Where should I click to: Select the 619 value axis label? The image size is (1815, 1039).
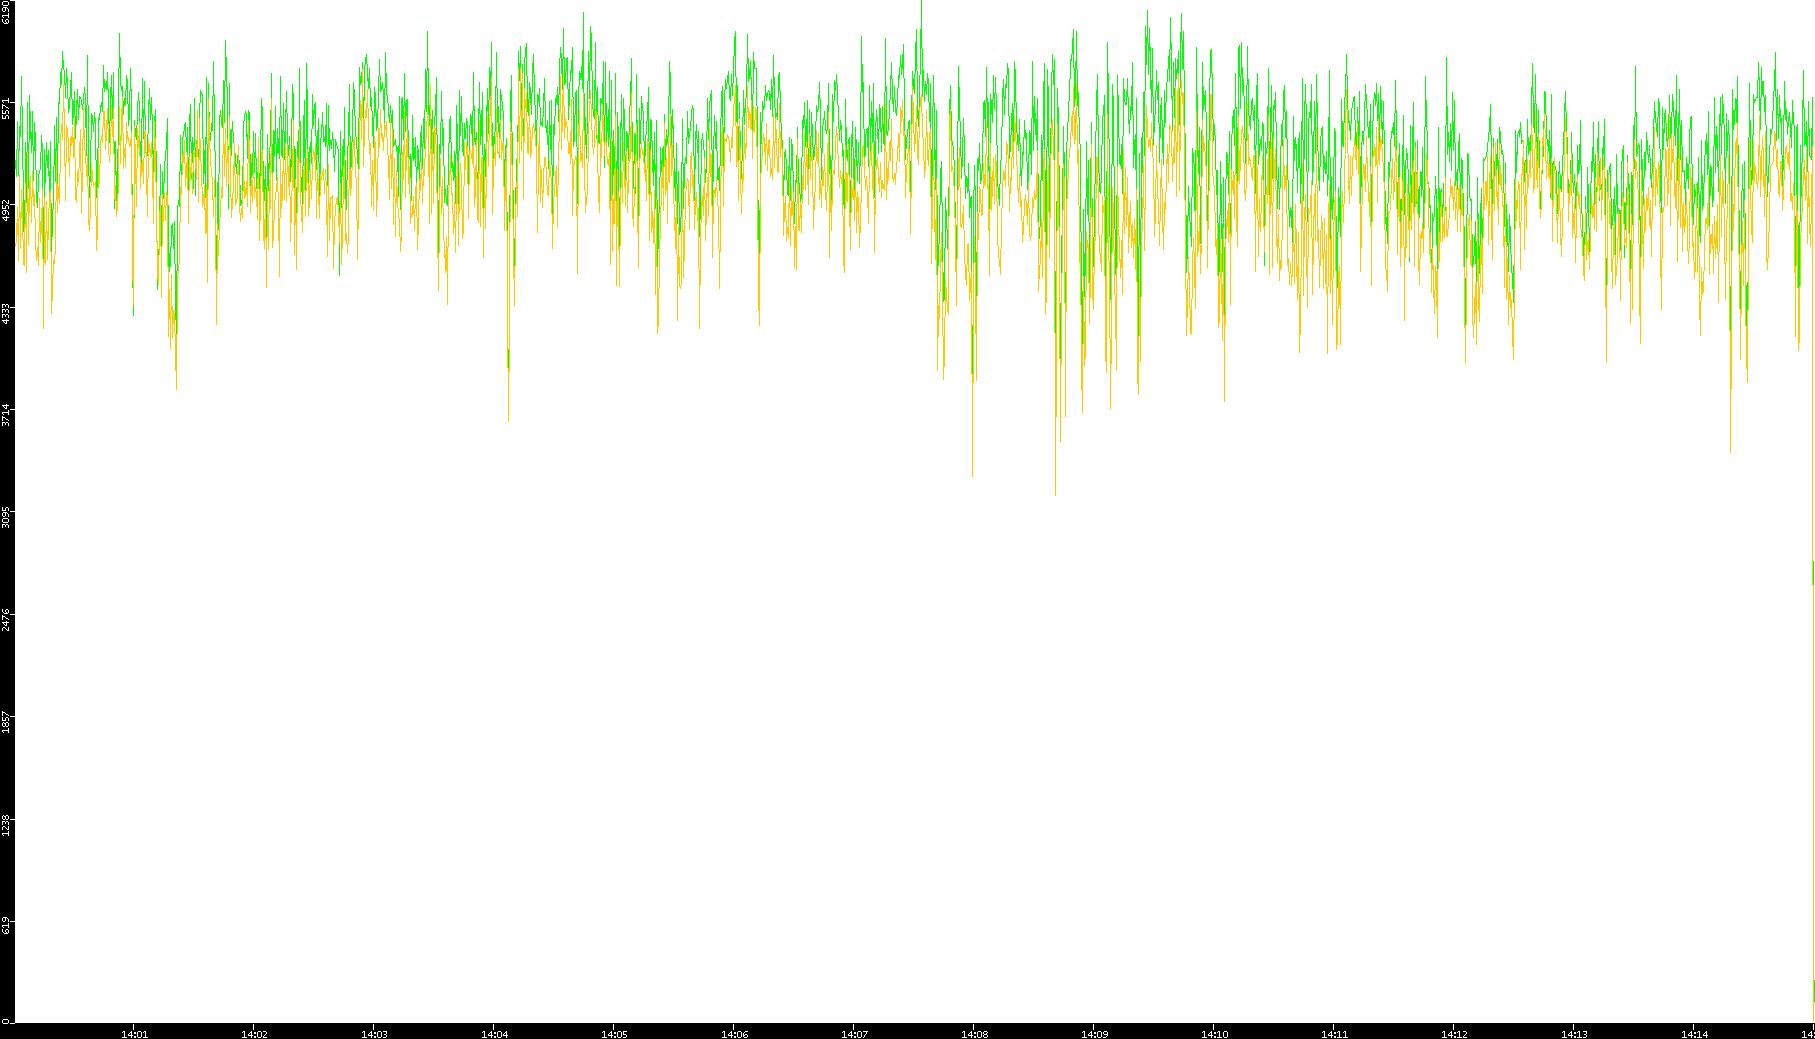pyautogui.click(x=6, y=926)
